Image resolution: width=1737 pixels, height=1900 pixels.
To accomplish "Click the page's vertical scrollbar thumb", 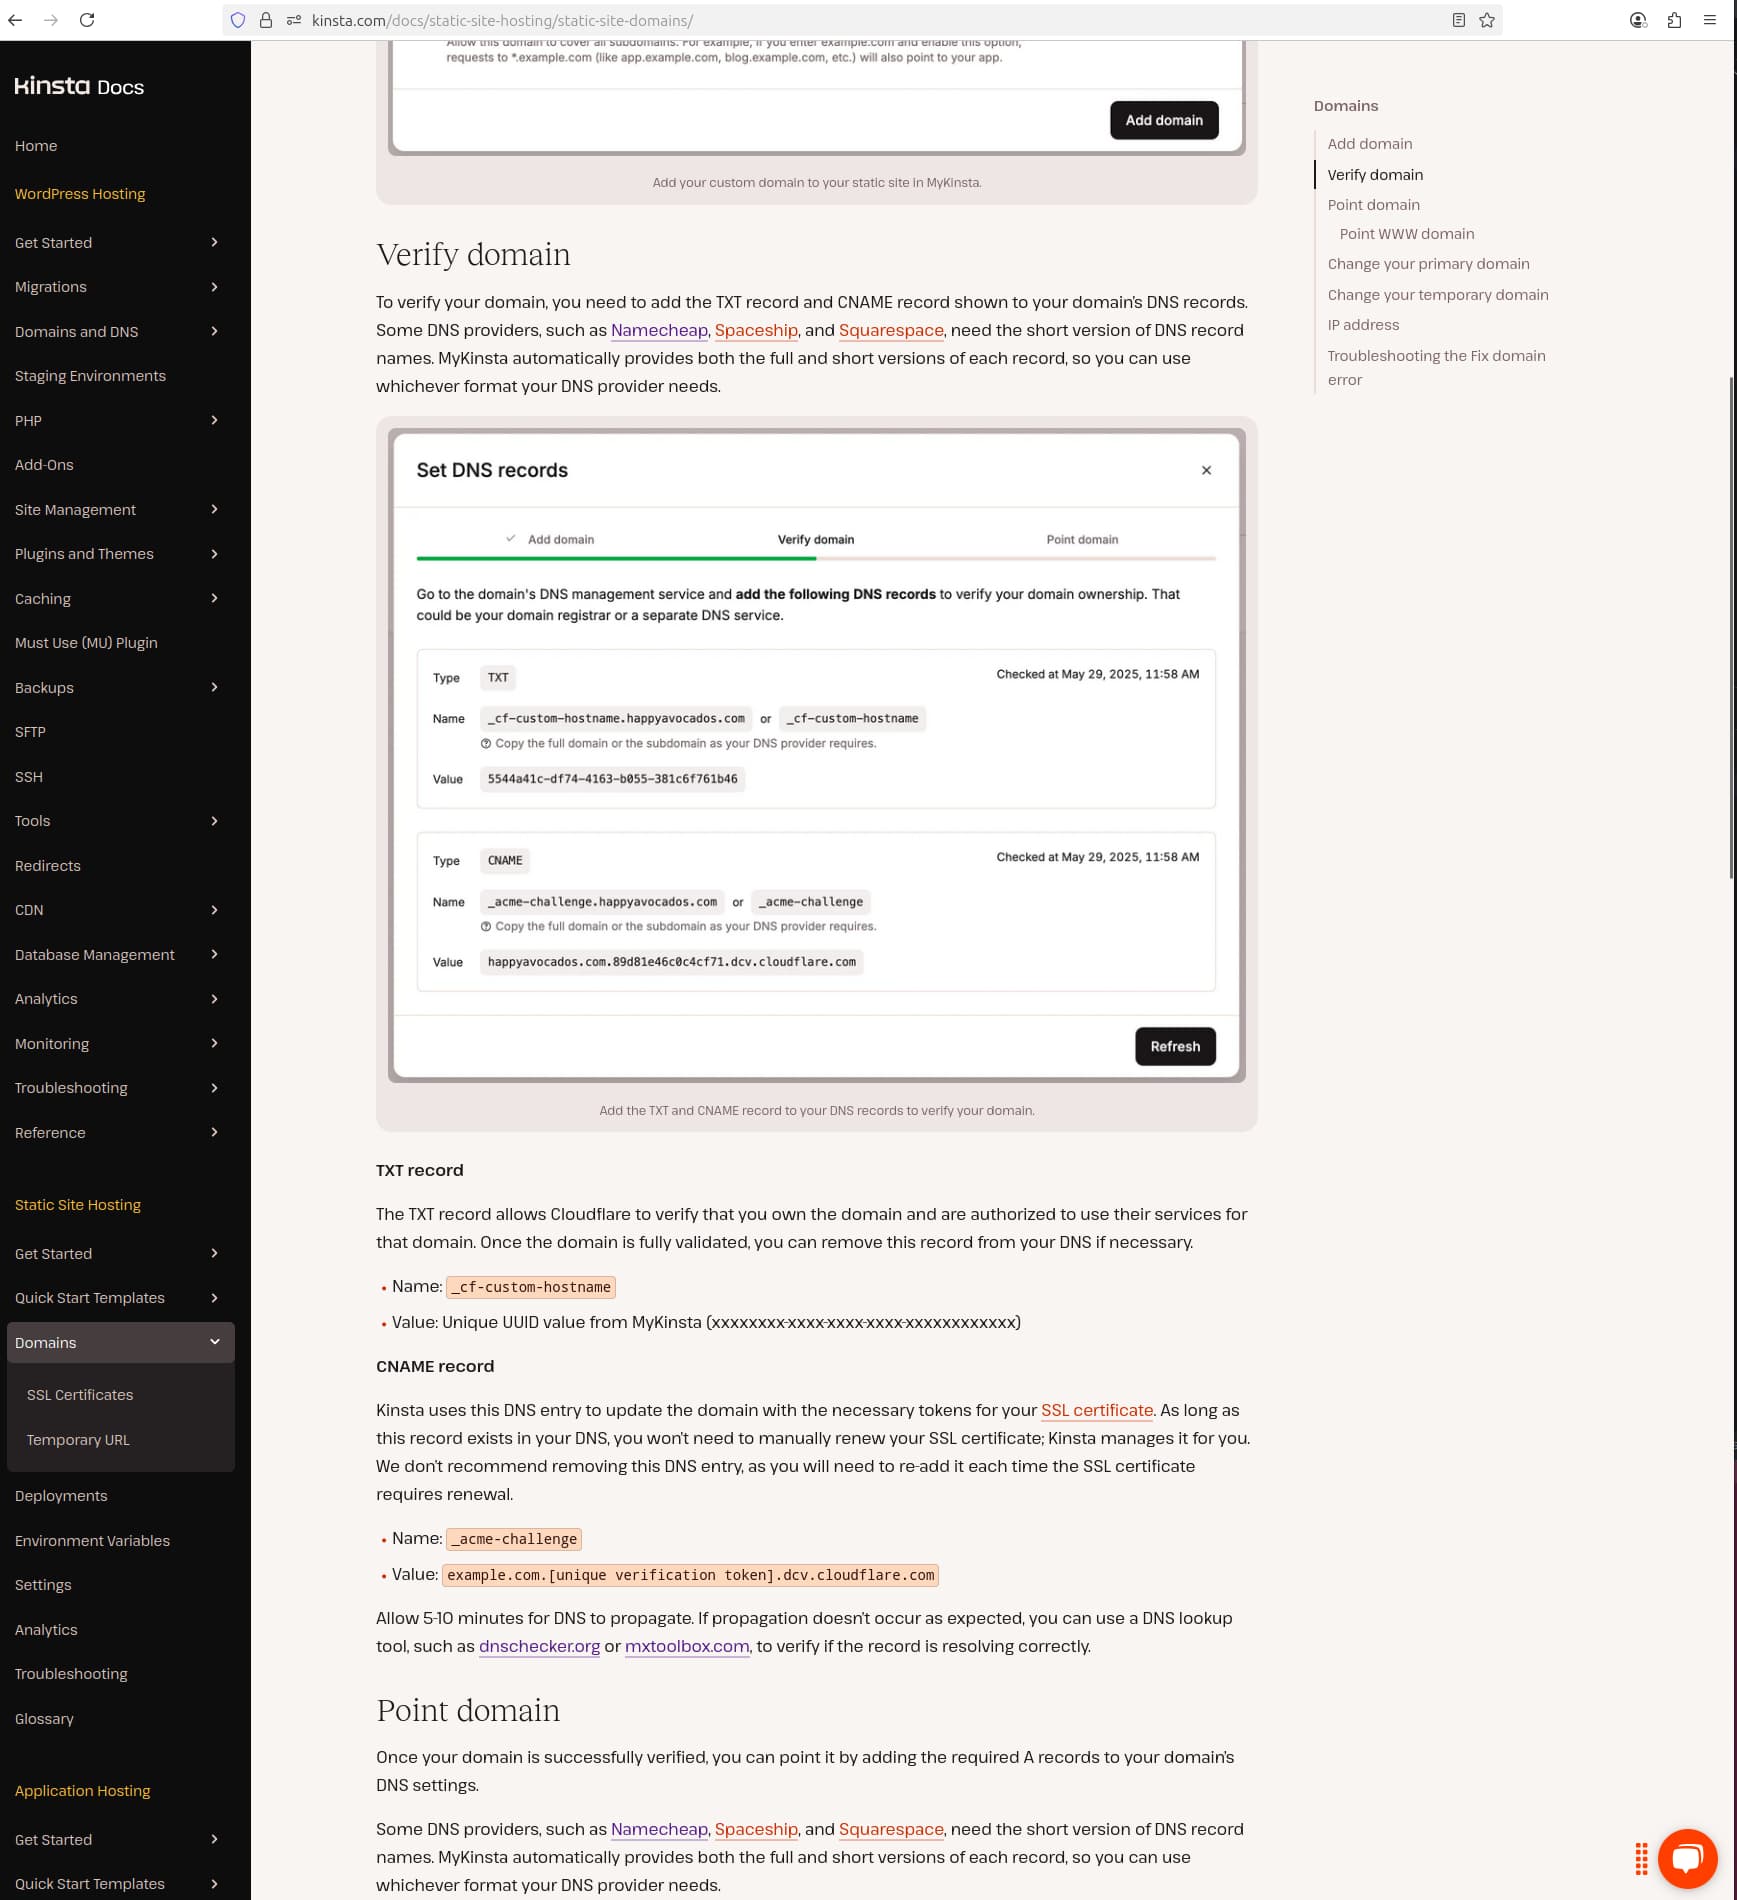I will tap(1732, 628).
